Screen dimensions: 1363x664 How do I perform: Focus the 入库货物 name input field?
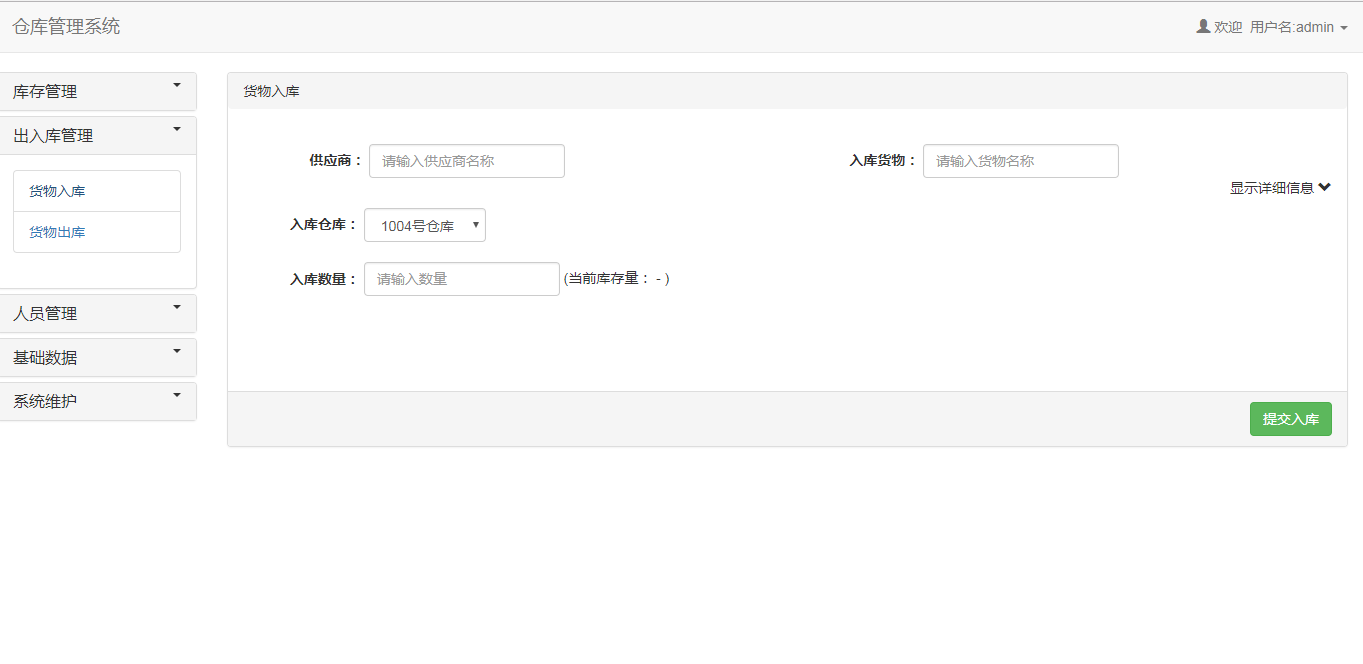tap(1021, 161)
